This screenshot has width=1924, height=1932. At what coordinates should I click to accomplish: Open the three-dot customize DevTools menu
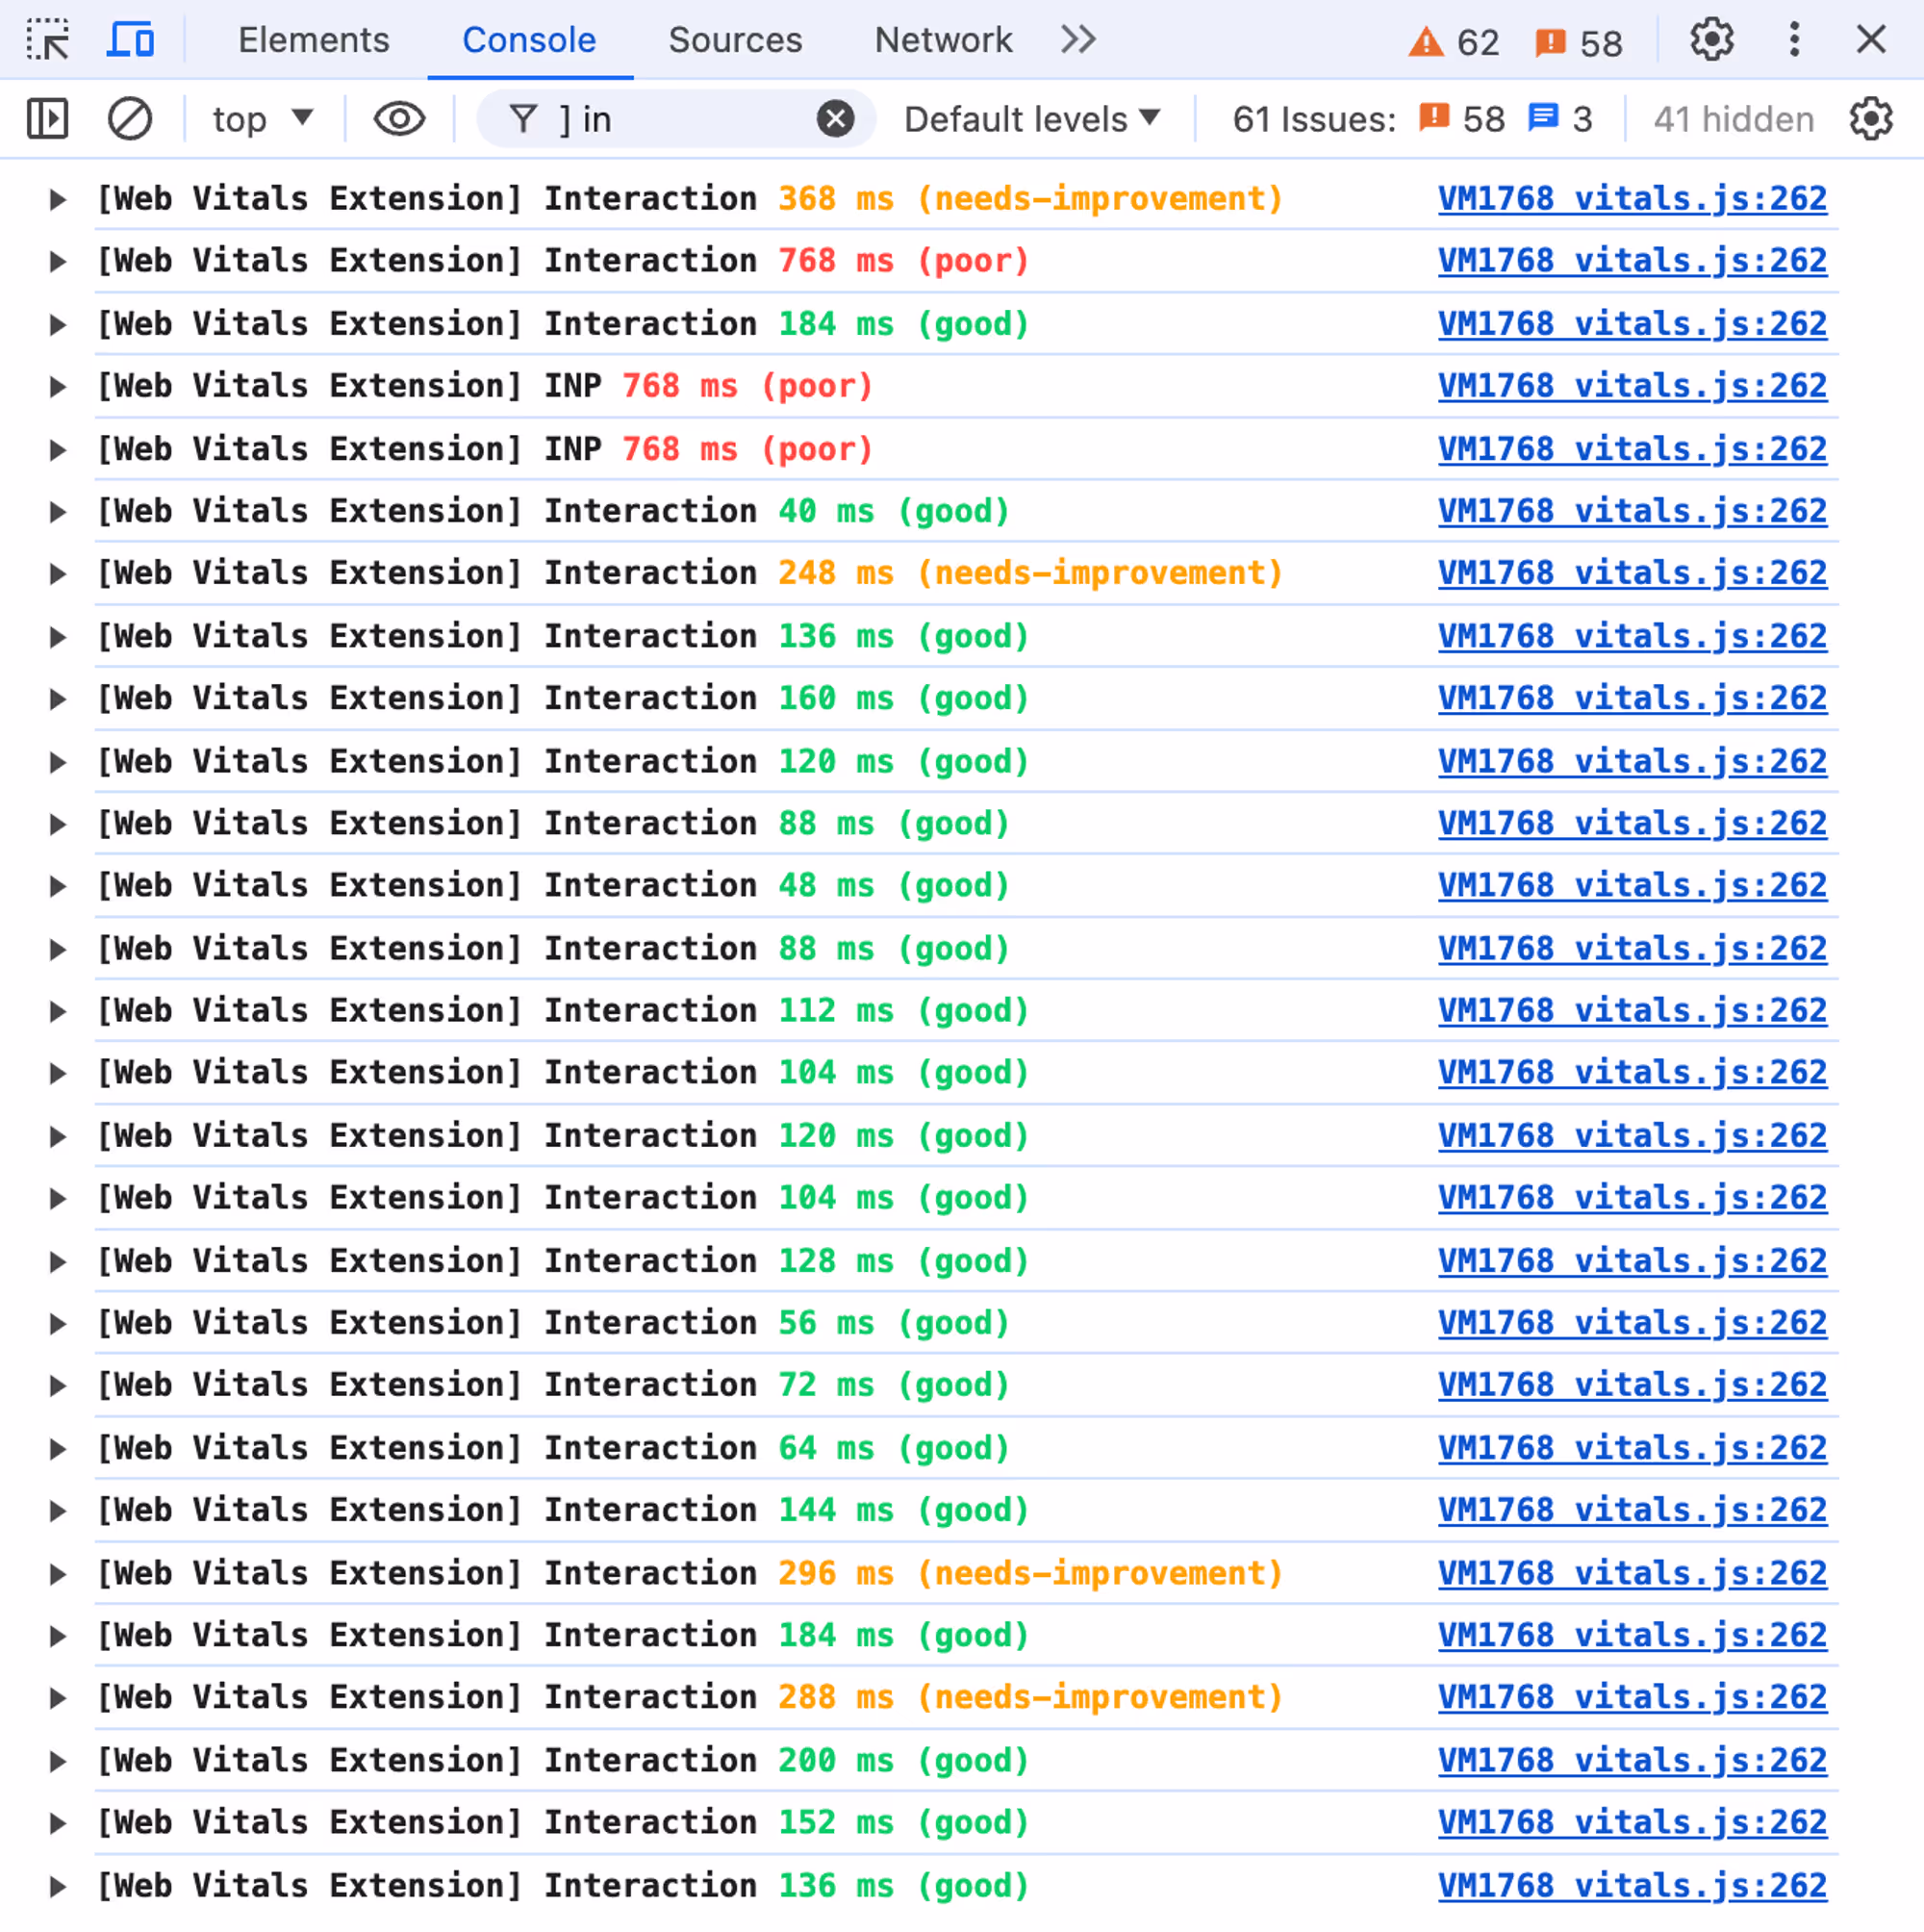[x=1794, y=40]
